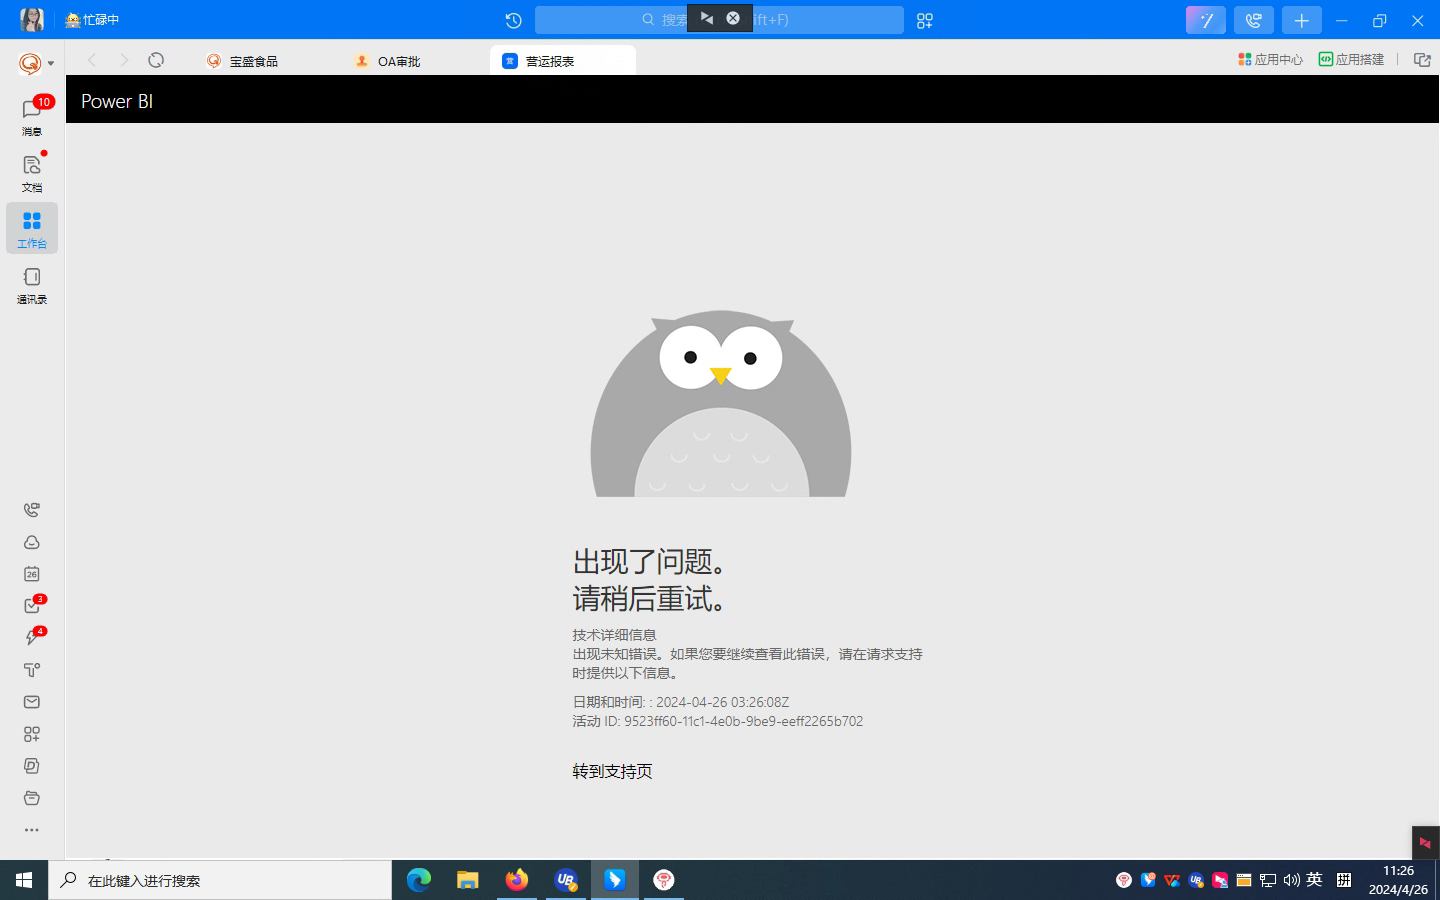This screenshot has width=1440, height=900.
Task: Click the red flag widget bottom-right
Action: [1425, 843]
